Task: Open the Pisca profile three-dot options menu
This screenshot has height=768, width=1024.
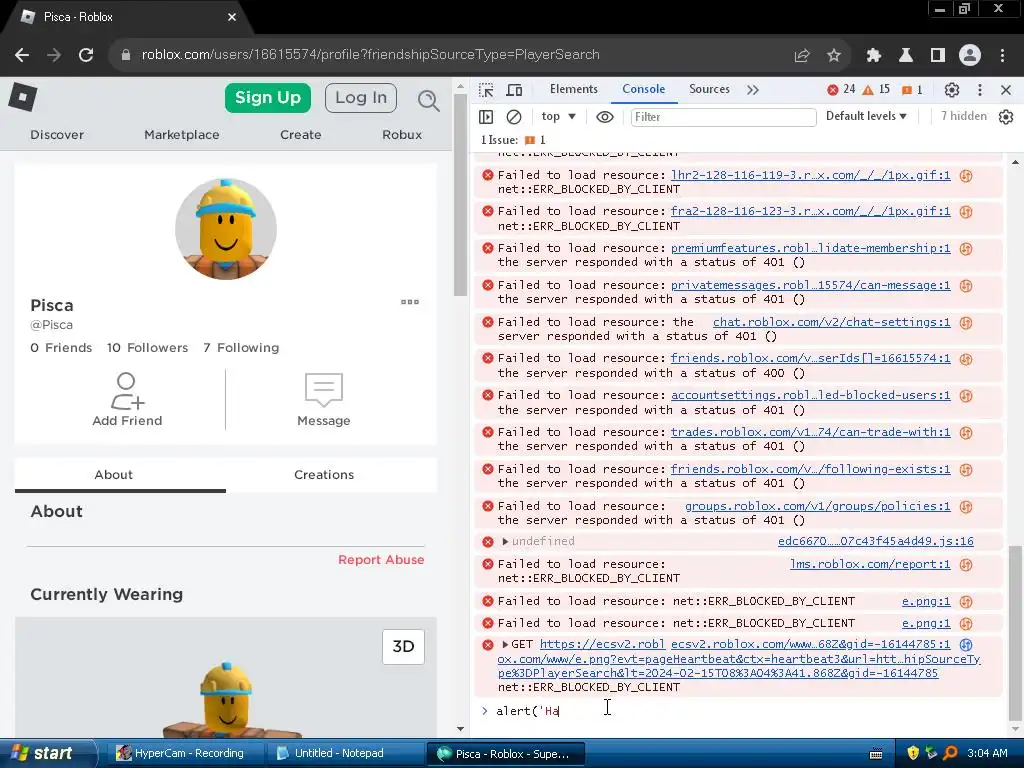Action: pos(409,302)
